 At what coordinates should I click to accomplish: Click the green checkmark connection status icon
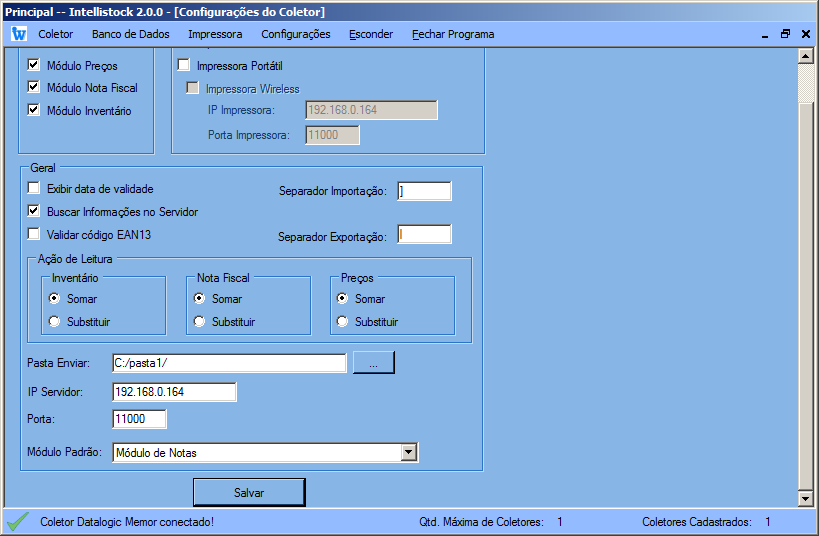pyautogui.click(x=18, y=521)
